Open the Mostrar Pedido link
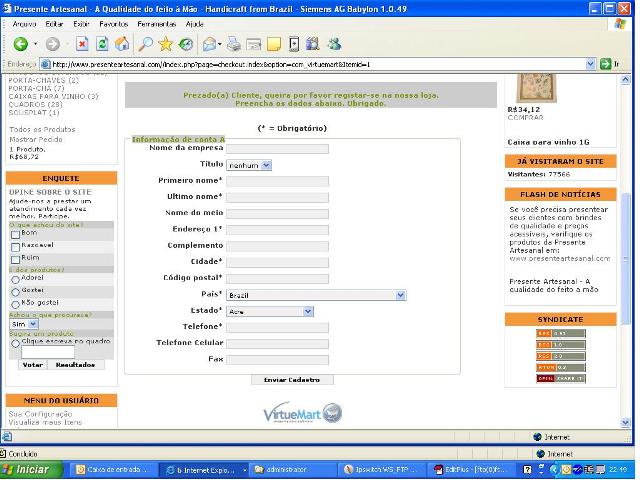Viewport: 640px width, 480px height. (36, 140)
